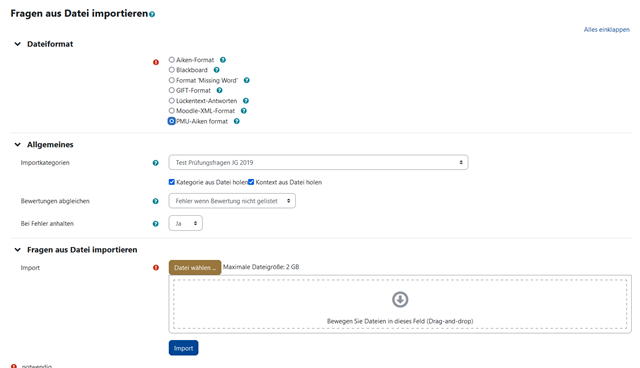The width and height of the screenshot is (640, 368).
Task: Click Alles einklappen link
Action: click(607, 30)
